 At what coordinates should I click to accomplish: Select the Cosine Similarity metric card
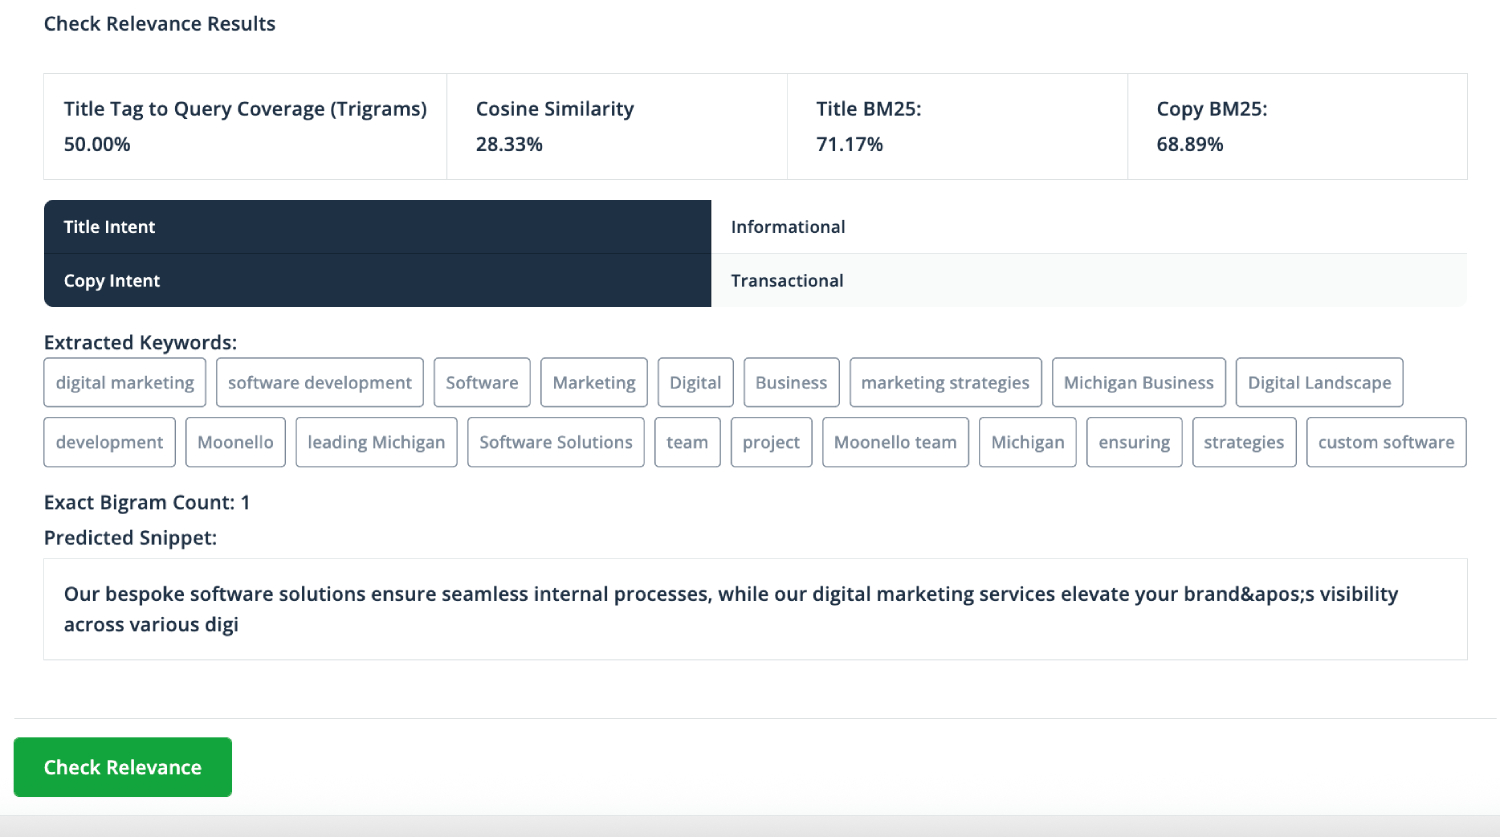616,127
